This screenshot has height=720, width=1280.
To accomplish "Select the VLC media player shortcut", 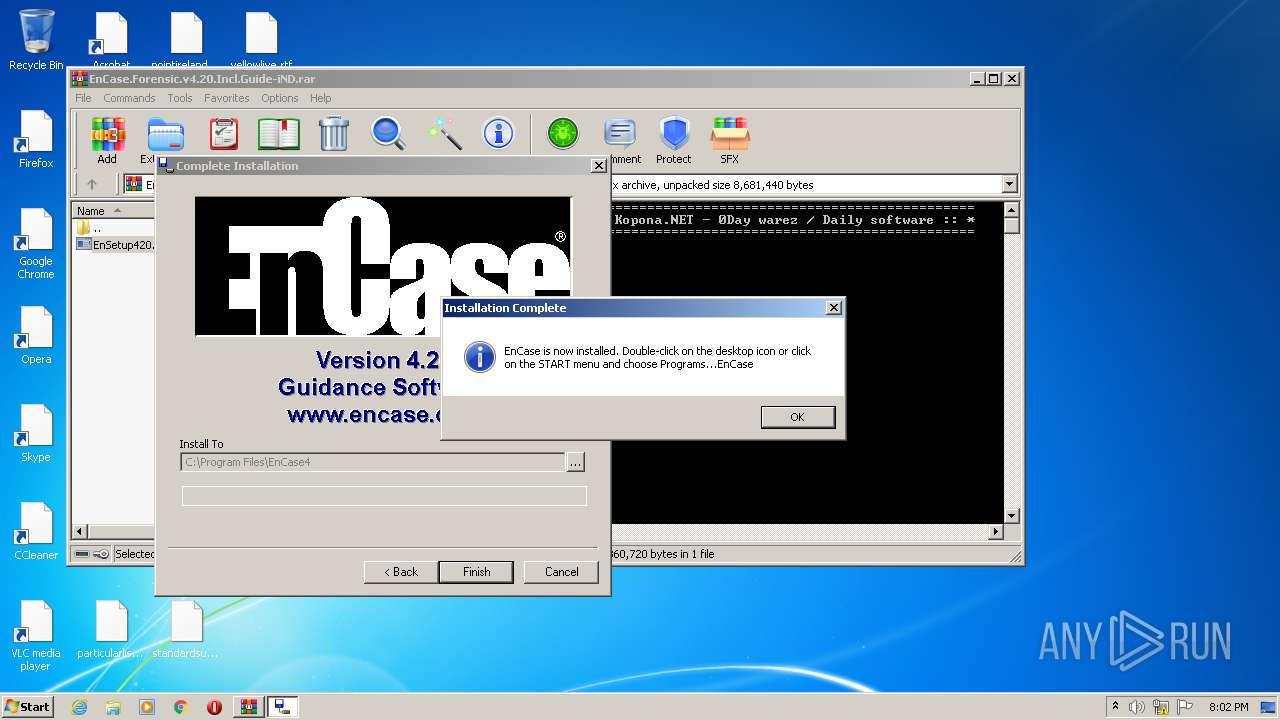I will click(36, 636).
